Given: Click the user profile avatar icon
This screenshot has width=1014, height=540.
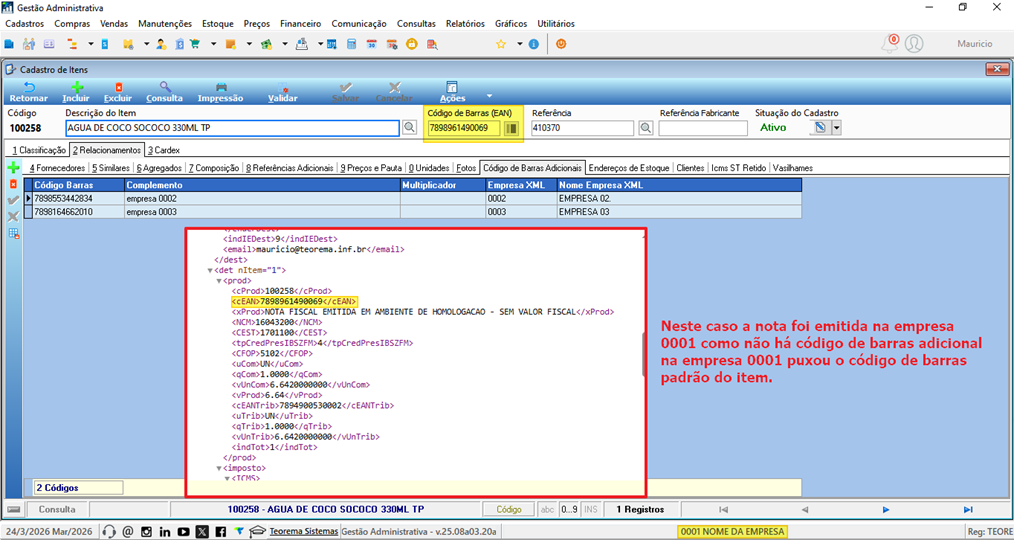Looking at the screenshot, I should click(914, 44).
